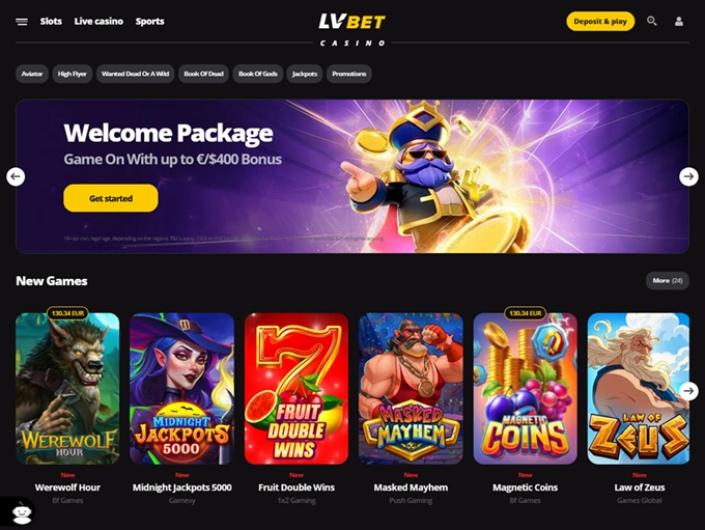Open the Fruit Double Wins thumbnail
The height and width of the screenshot is (530, 705).
pyautogui.click(x=296, y=388)
